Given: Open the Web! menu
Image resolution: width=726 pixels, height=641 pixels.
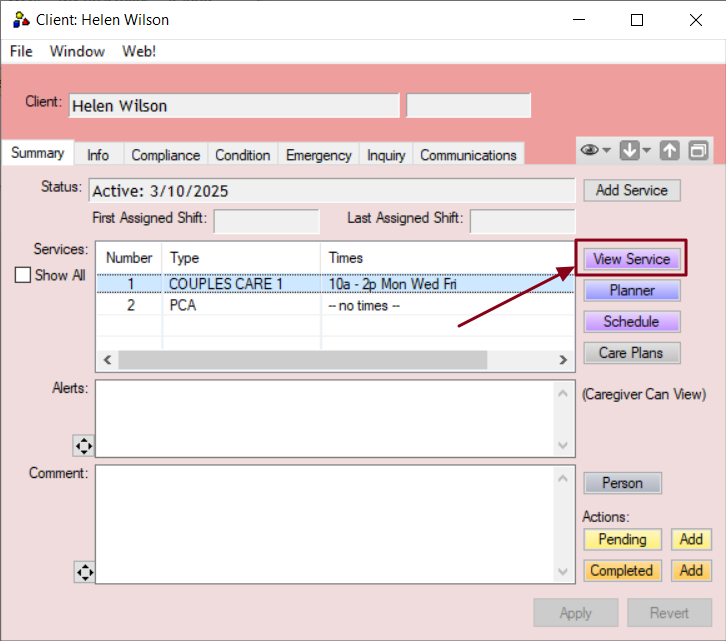Looking at the screenshot, I should tap(139, 51).
